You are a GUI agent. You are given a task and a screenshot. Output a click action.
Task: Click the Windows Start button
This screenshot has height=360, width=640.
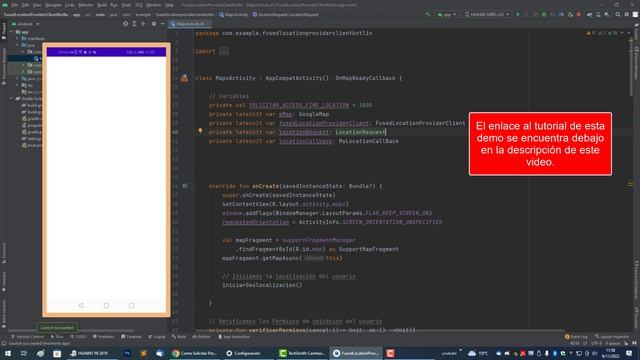pyautogui.click(x=8, y=353)
